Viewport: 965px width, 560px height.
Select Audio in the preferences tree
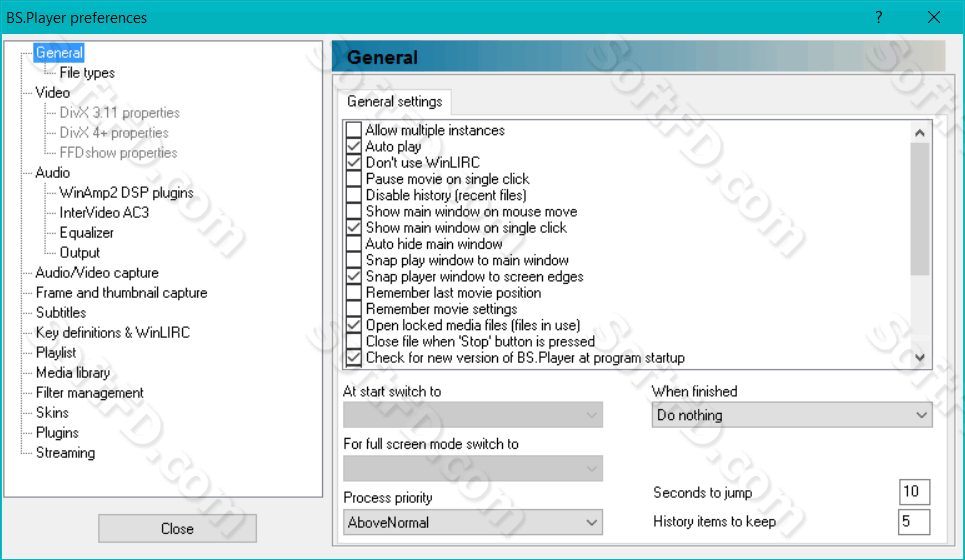(x=52, y=172)
